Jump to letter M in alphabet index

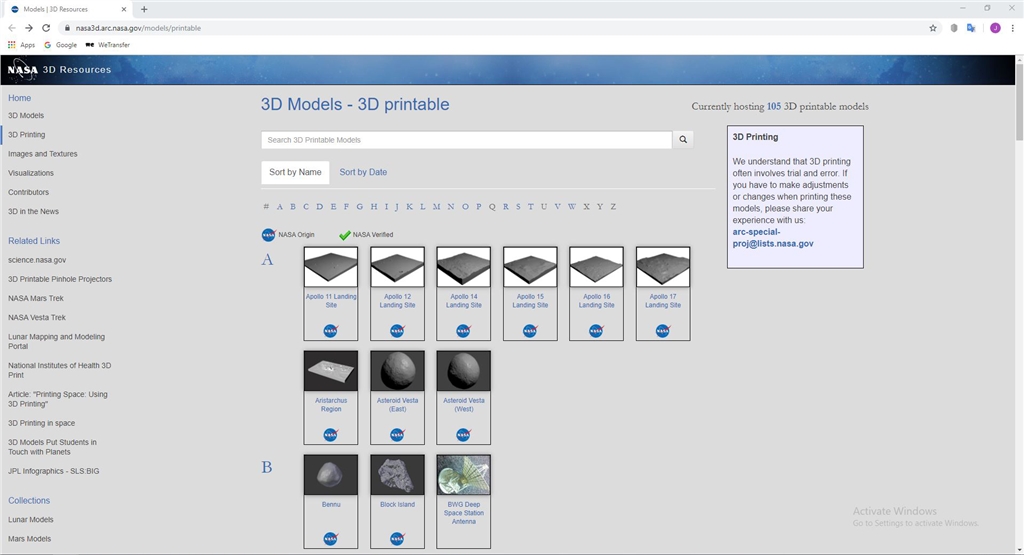click(436, 207)
